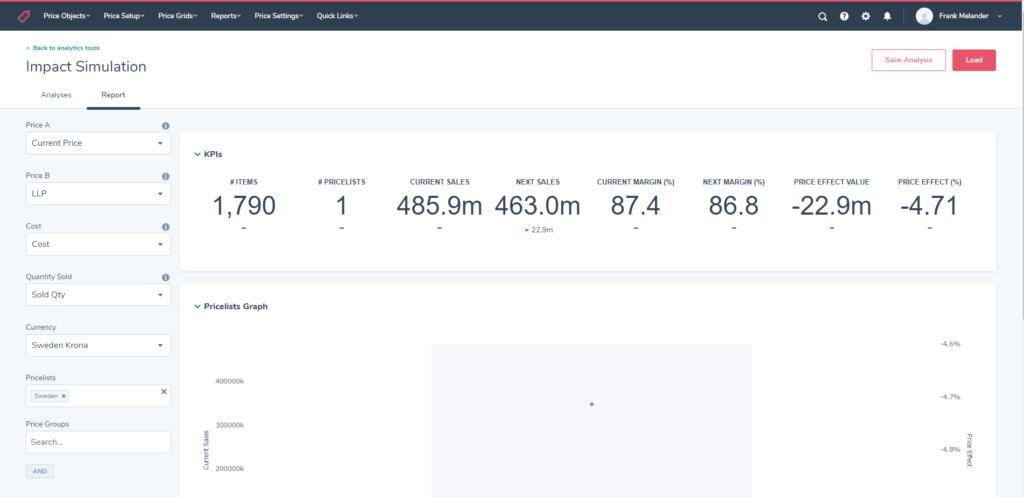Click the info icon beside Cost
This screenshot has height=497, width=1024.
tap(165, 227)
